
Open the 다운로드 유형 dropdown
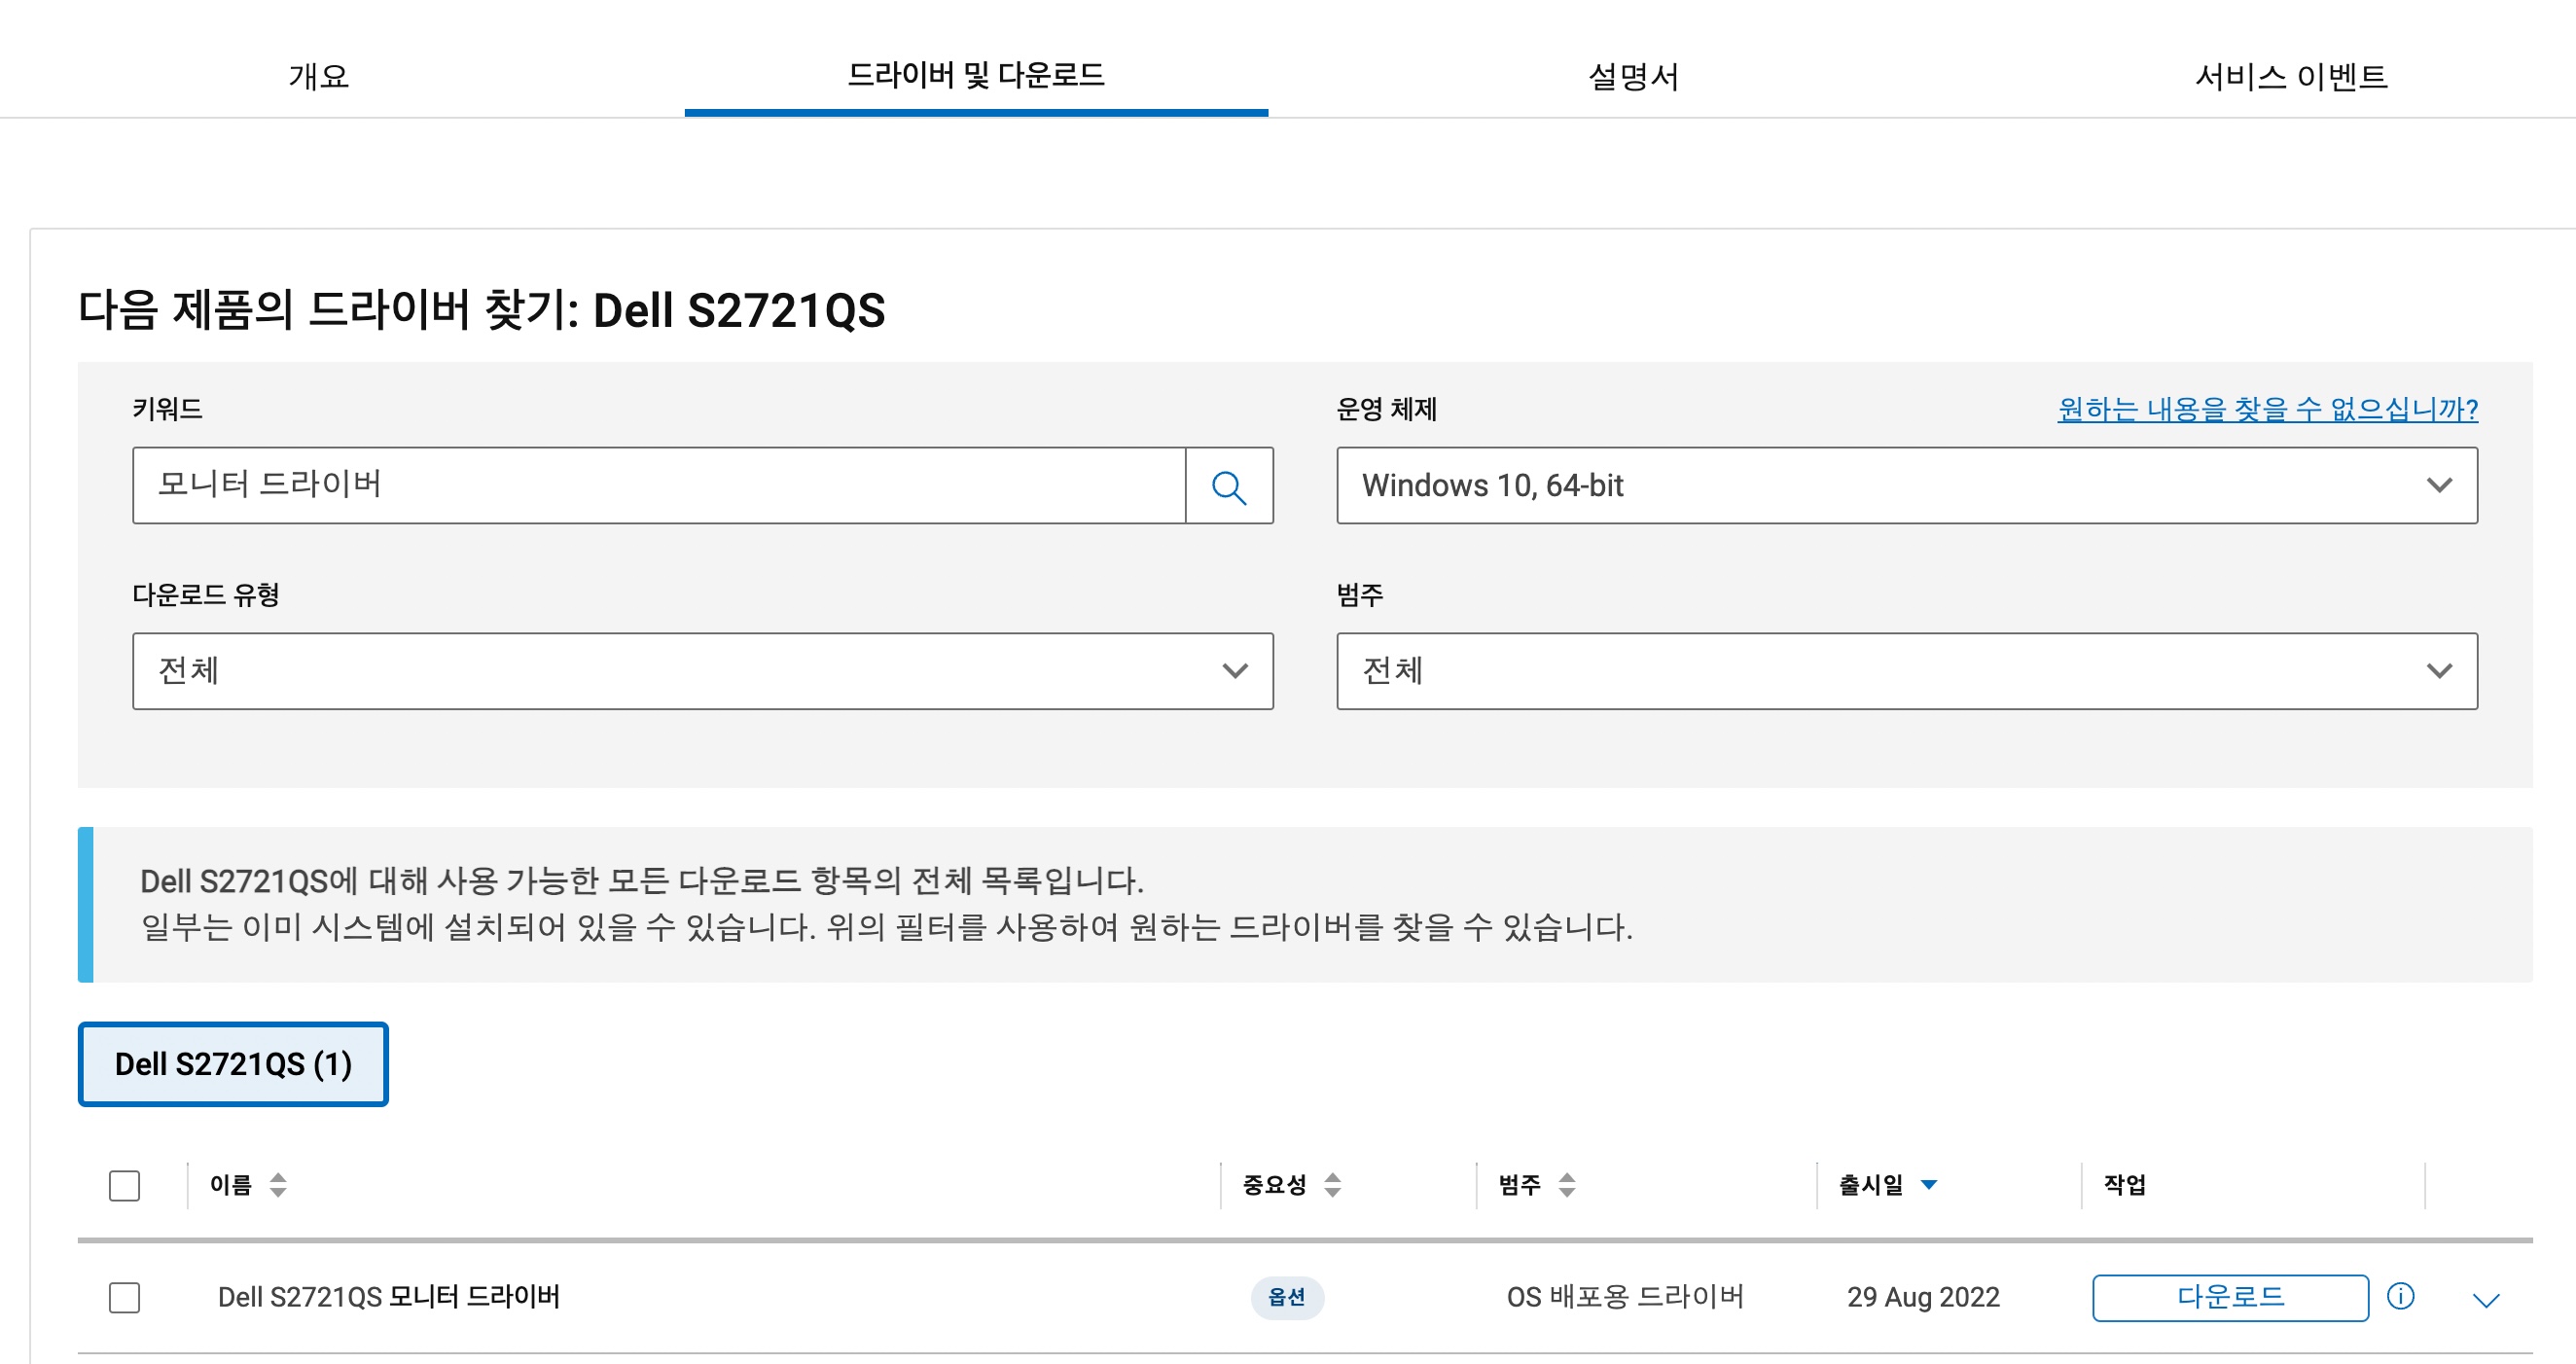pyautogui.click(x=703, y=671)
